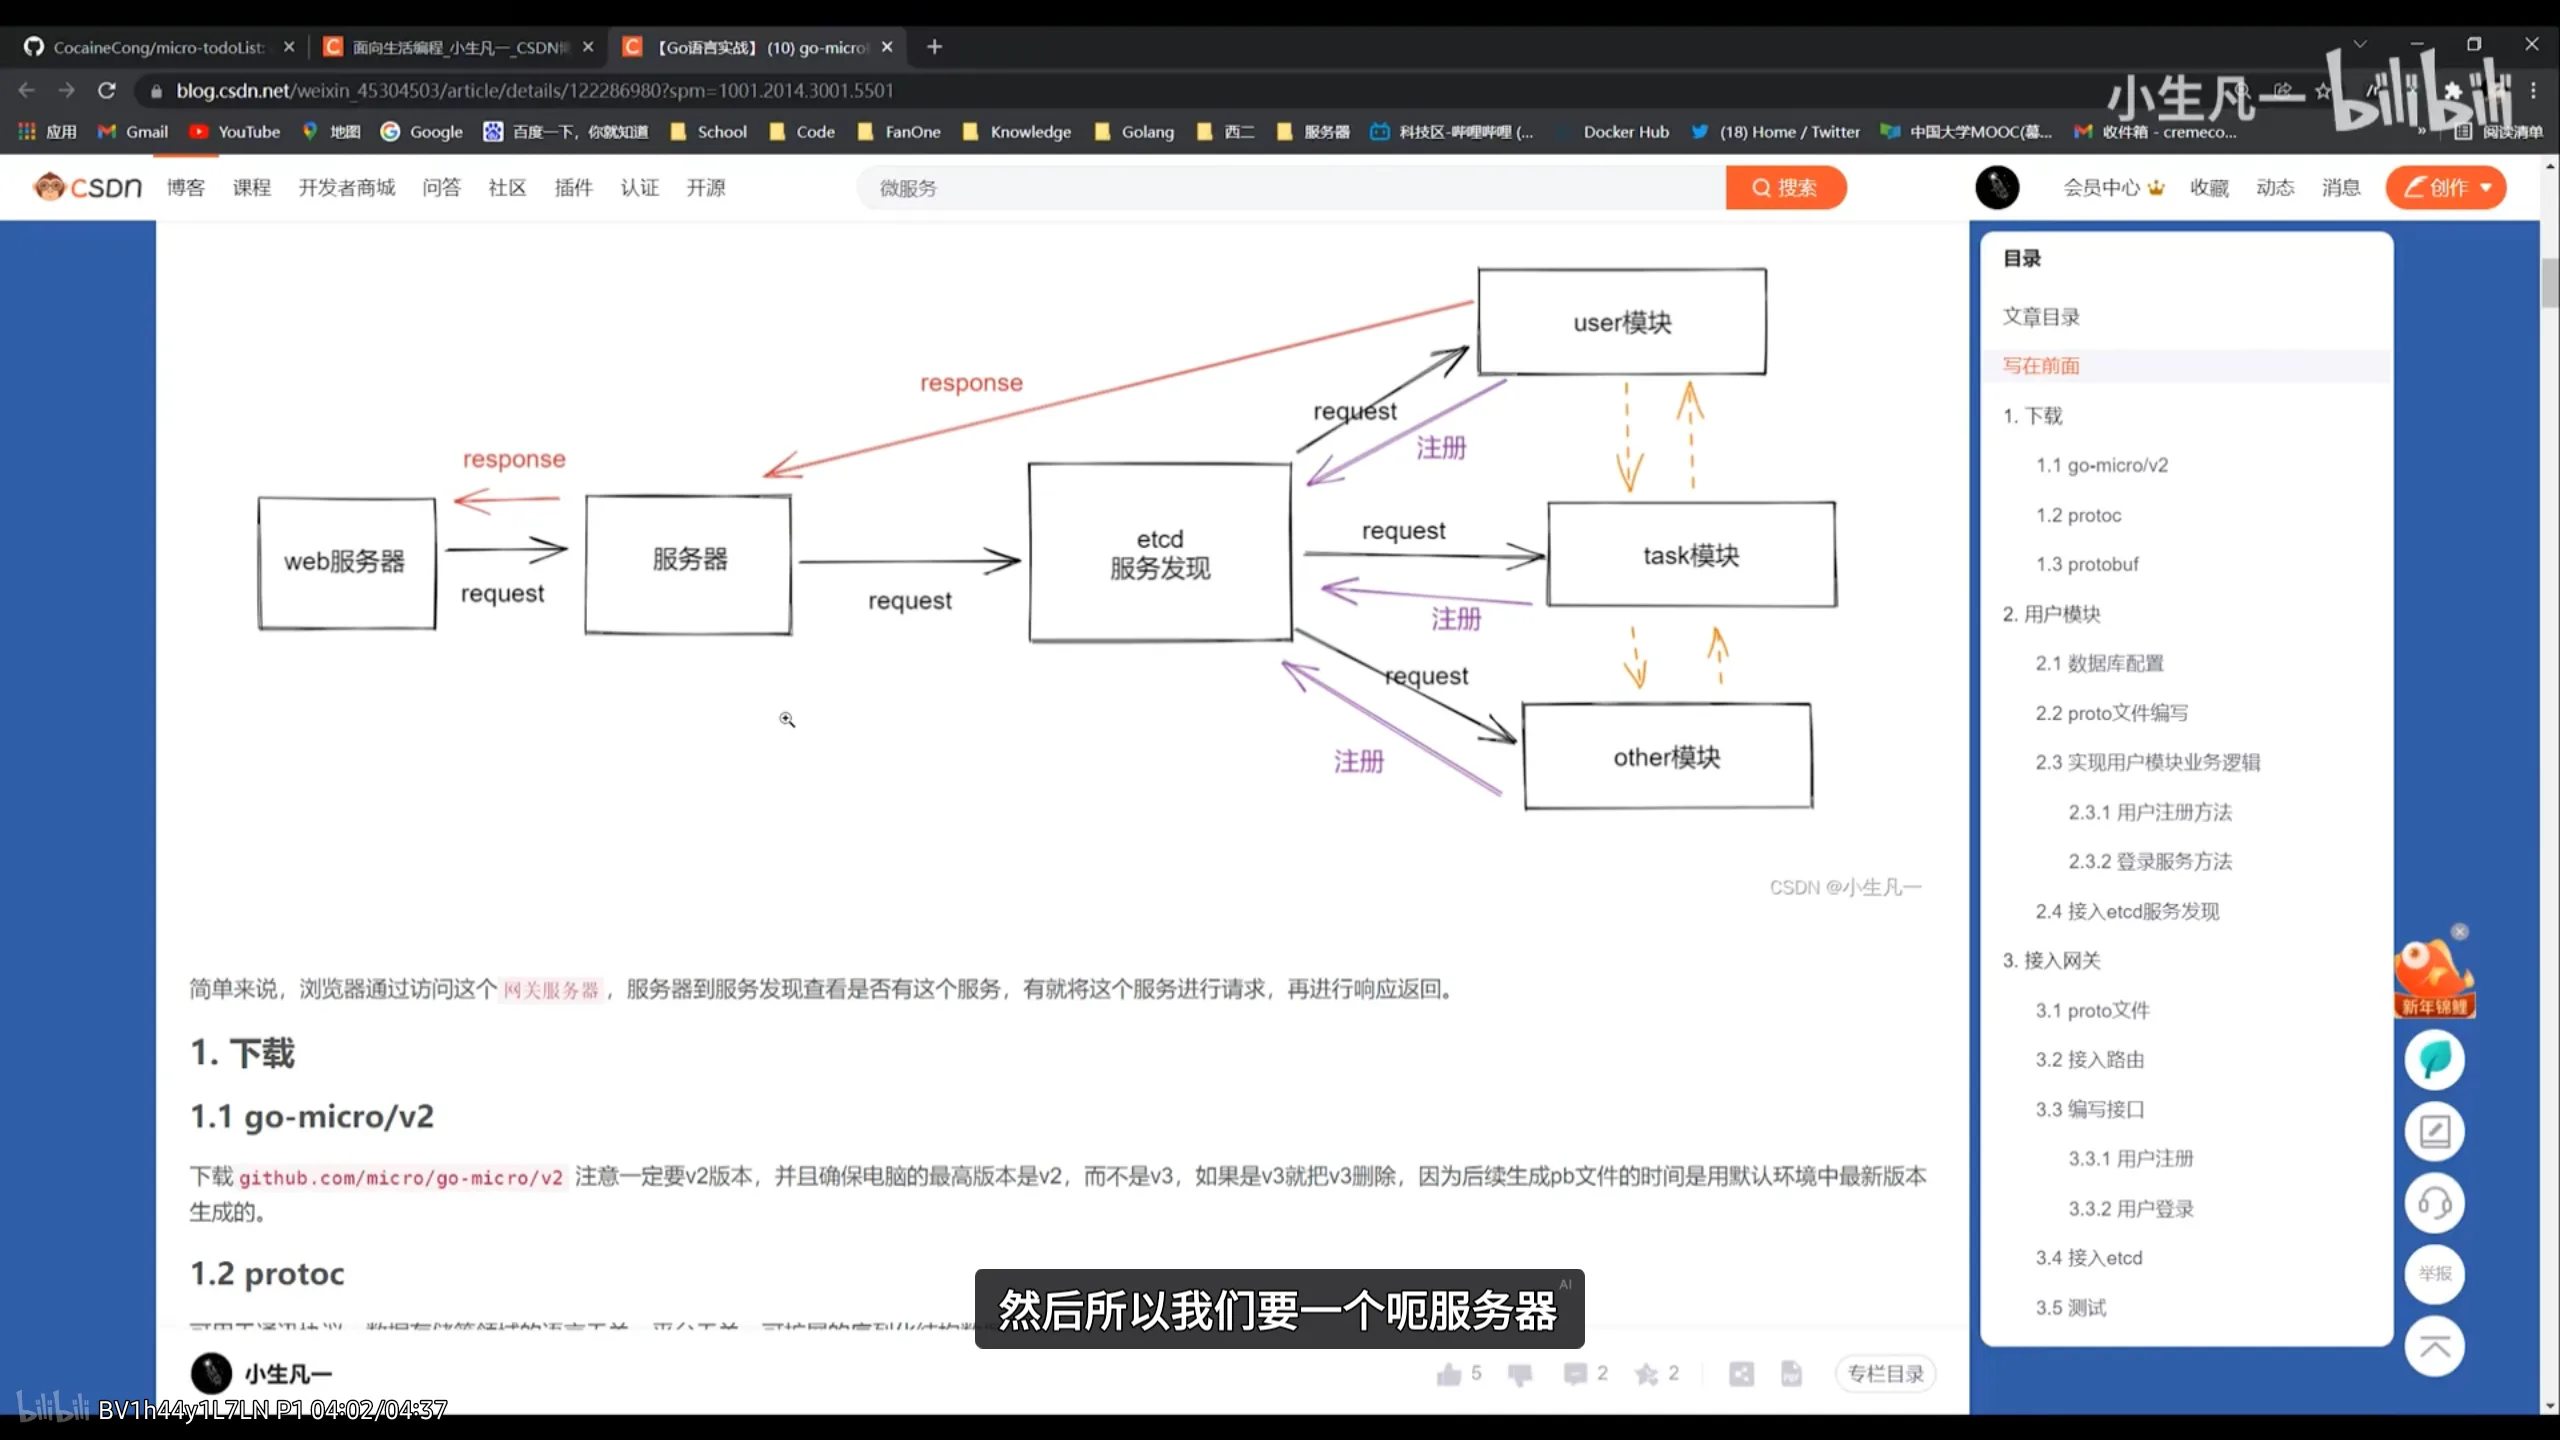Screen dimensions: 2560x1440
Task: Click the share icon in bottom bar
Action: click(x=1741, y=1374)
